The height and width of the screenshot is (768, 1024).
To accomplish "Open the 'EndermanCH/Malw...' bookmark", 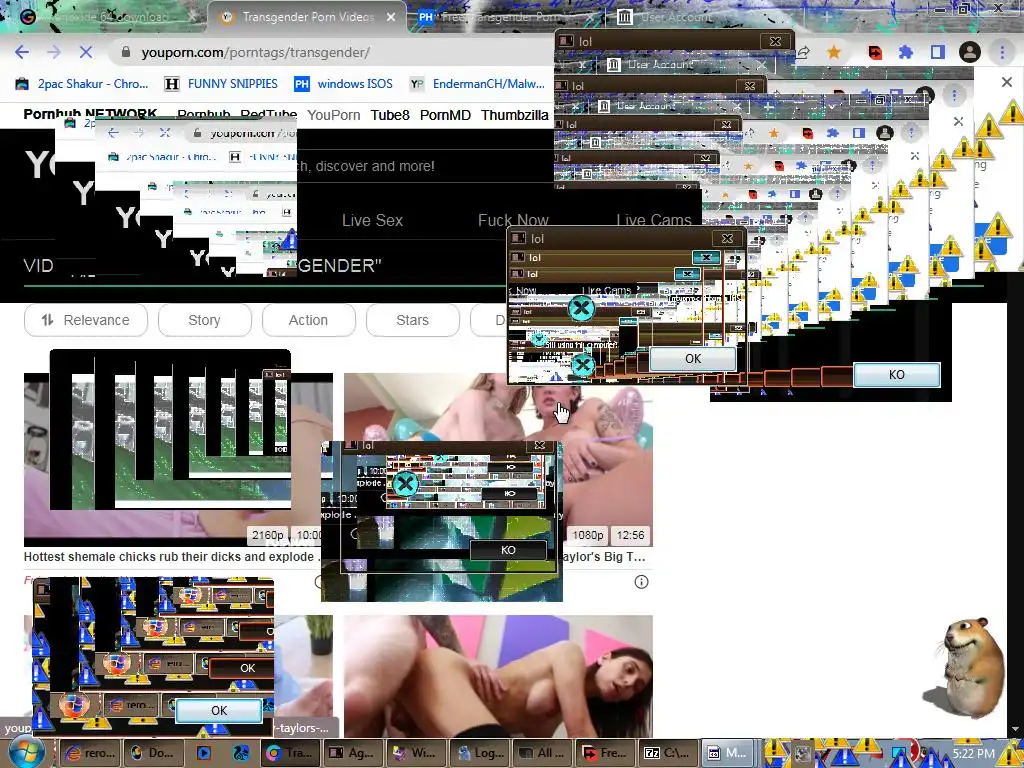I will click(477, 84).
